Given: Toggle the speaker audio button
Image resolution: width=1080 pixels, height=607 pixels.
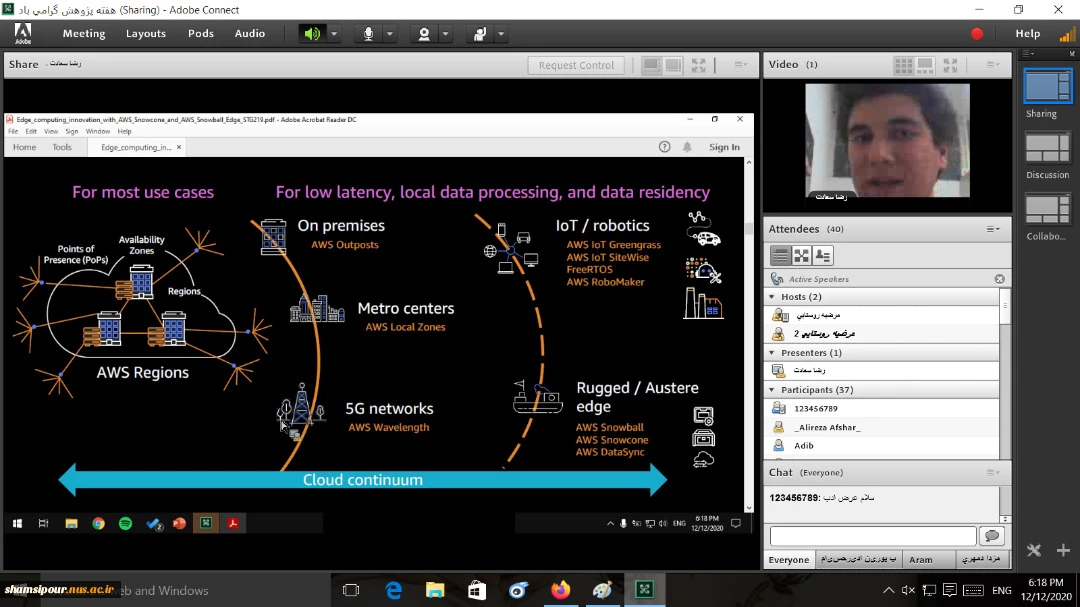Looking at the screenshot, I should tap(312, 34).
